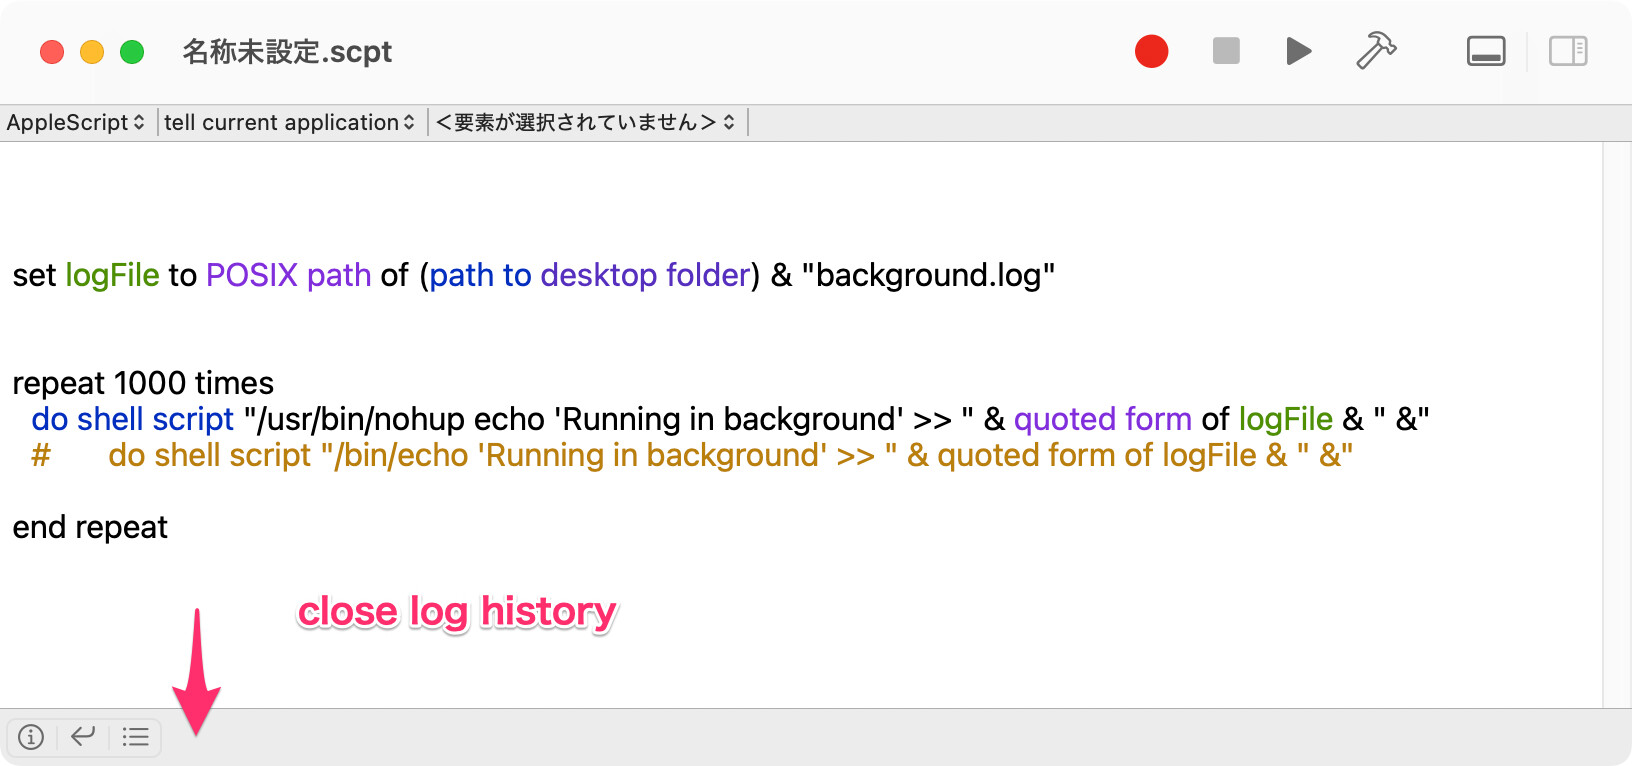Click the 'repeat 1000 times' line
The height and width of the screenshot is (766, 1632).
click(x=143, y=383)
